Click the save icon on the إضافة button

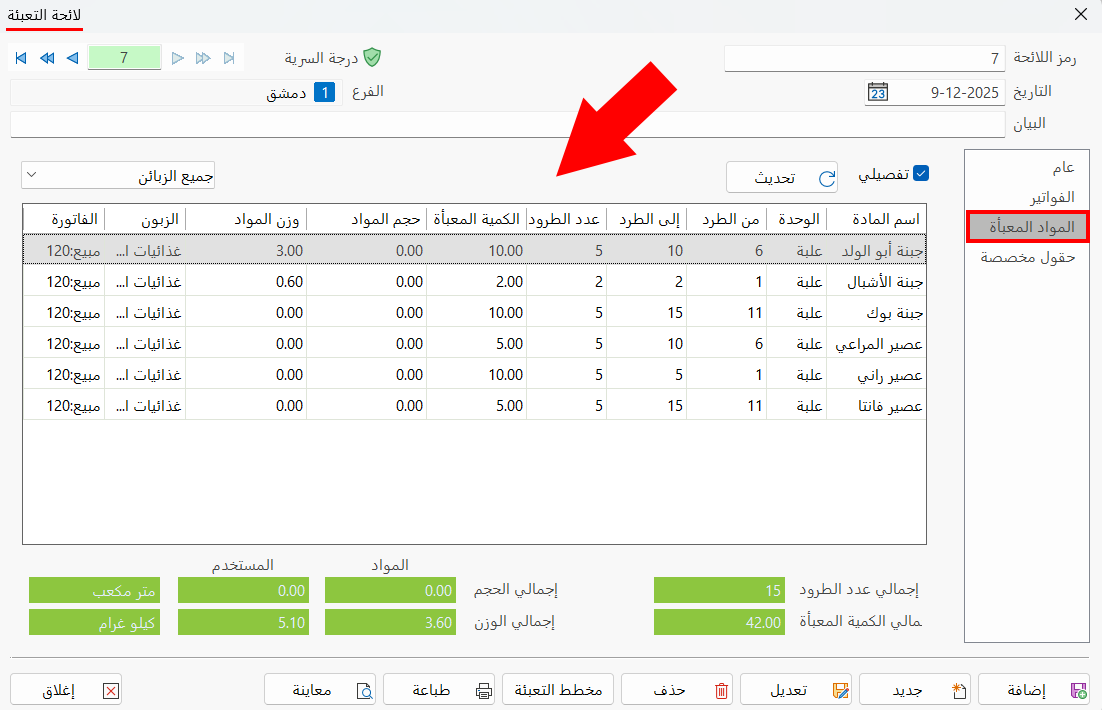(x=1081, y=689)
